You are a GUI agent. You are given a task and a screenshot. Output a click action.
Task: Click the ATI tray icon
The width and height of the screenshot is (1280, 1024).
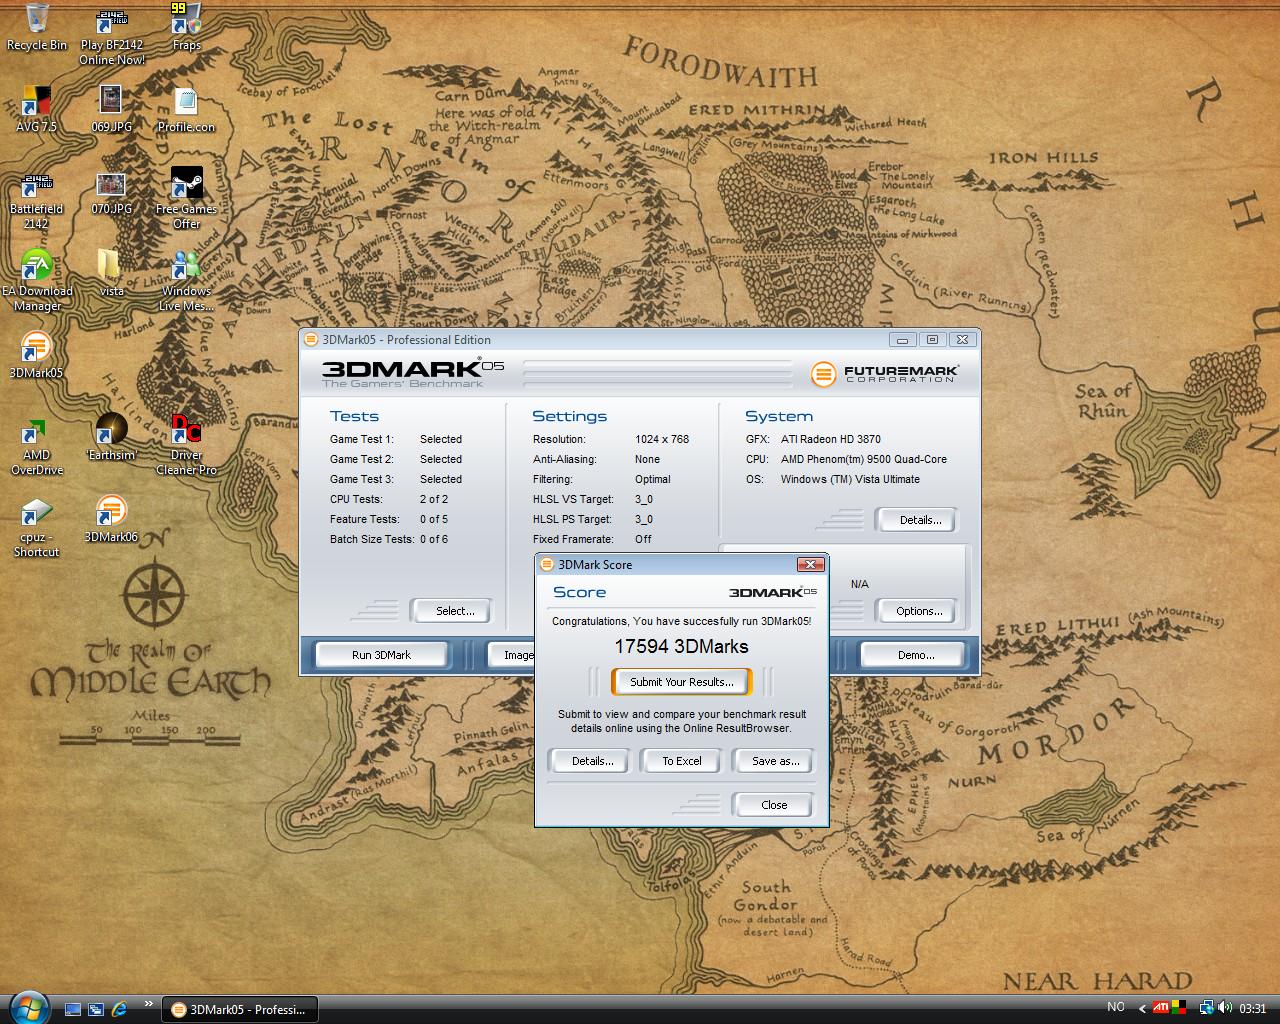pos(1161,1008)
